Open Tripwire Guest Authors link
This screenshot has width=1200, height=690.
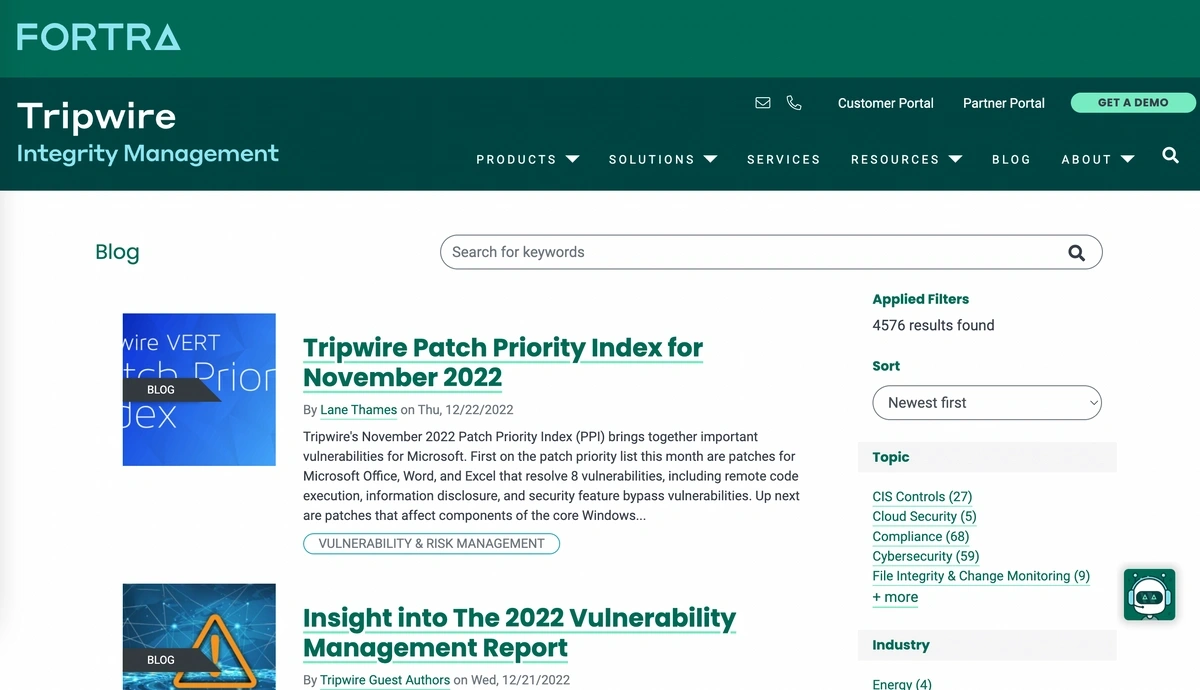point(385,680)
